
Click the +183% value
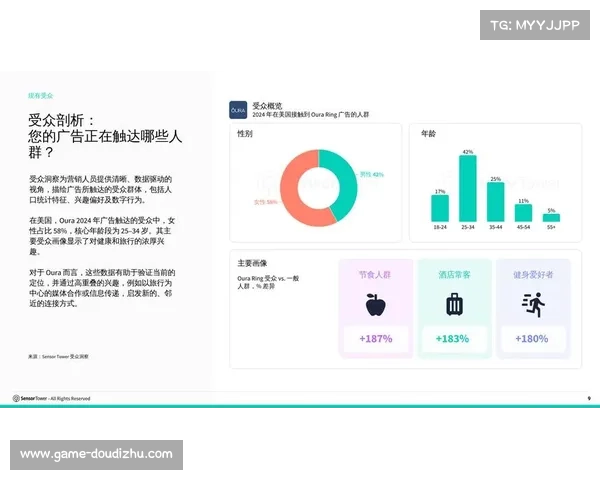pos(452,339)
